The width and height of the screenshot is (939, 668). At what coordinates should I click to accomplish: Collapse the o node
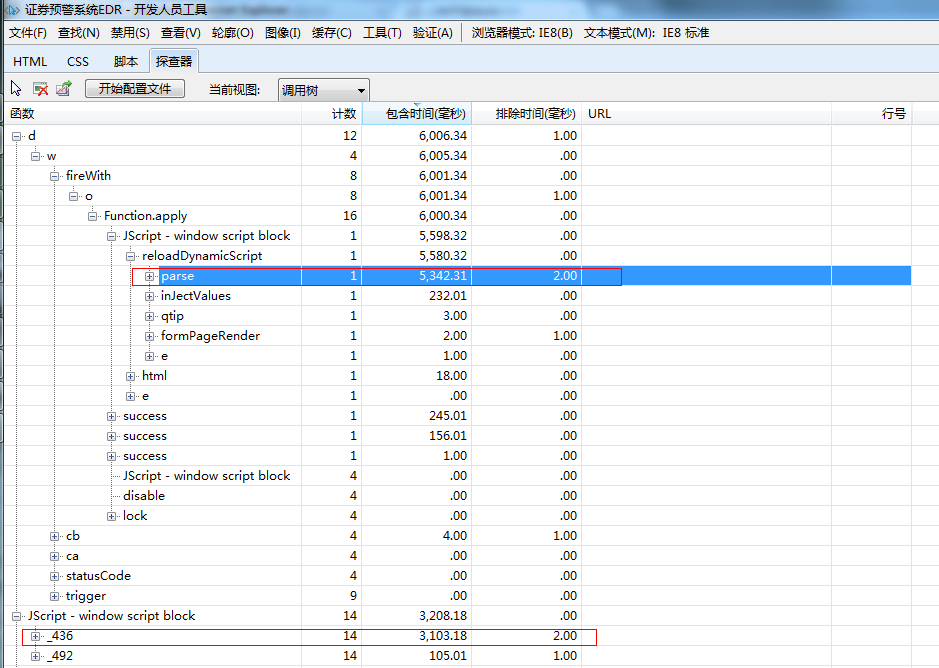point(74,197)
